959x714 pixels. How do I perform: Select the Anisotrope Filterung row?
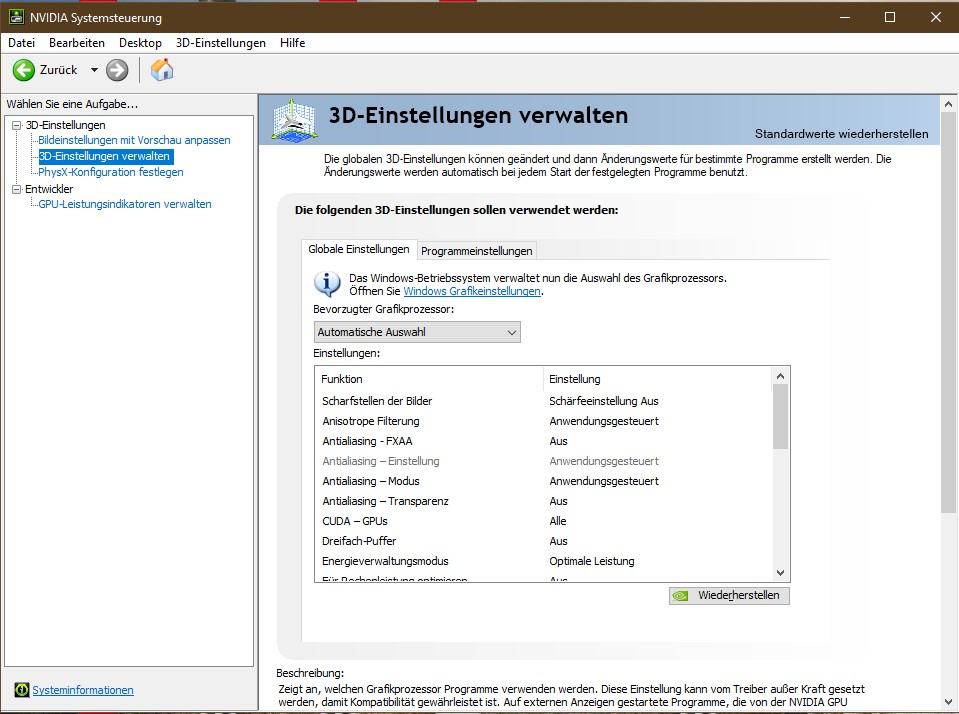[543, 422]
